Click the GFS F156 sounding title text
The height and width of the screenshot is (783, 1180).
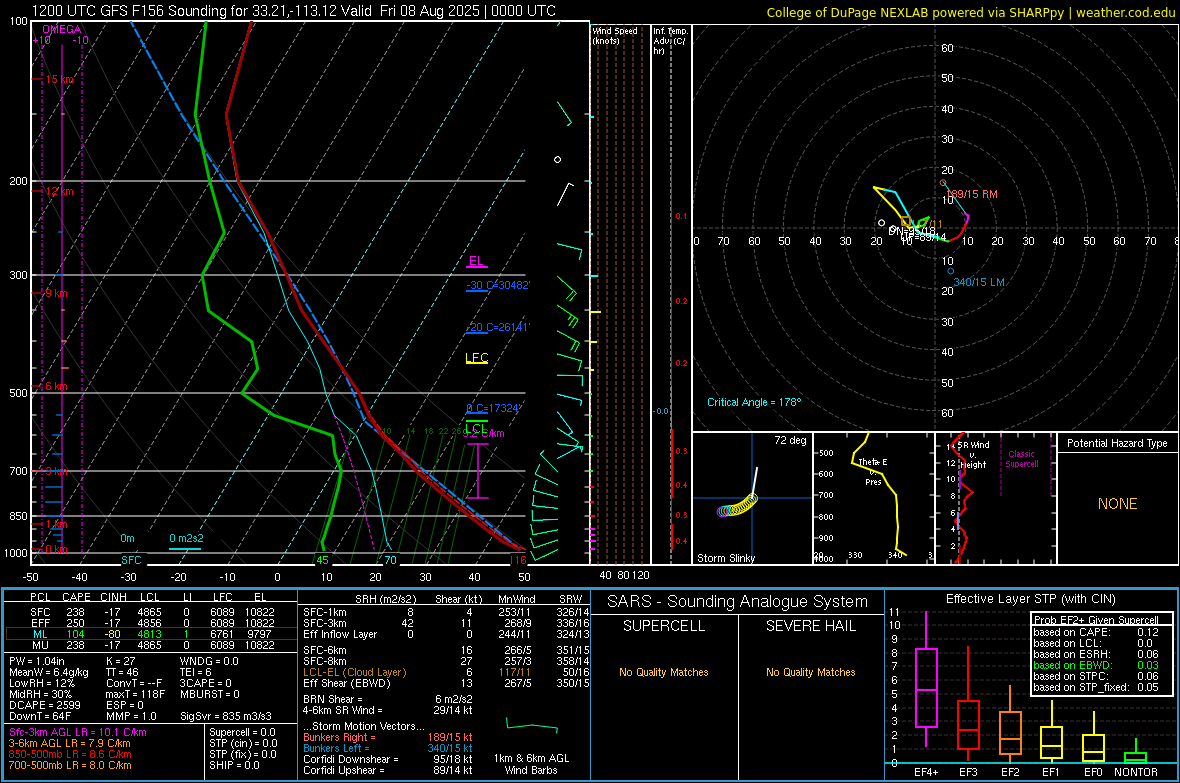[x=293, y=11]
